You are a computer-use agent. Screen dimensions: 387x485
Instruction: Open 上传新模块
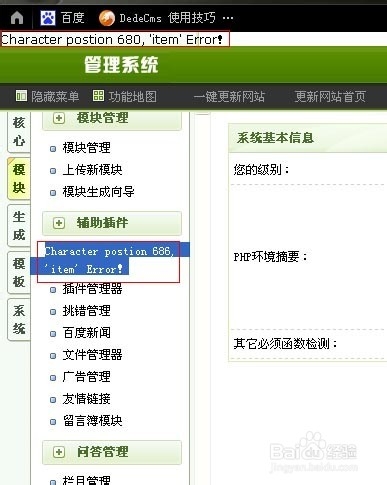92,170
